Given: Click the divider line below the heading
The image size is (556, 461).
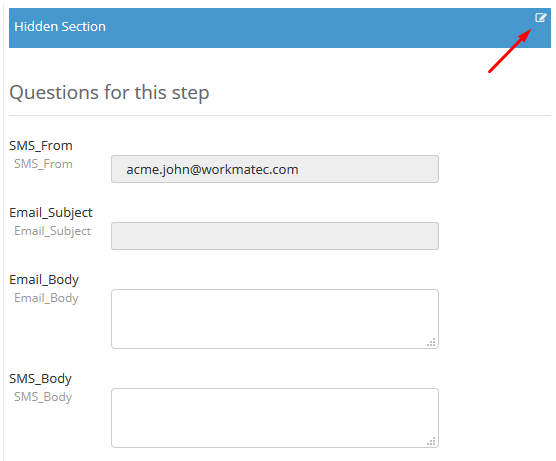Looking at the screenshot, I should [x=280, y=115].
